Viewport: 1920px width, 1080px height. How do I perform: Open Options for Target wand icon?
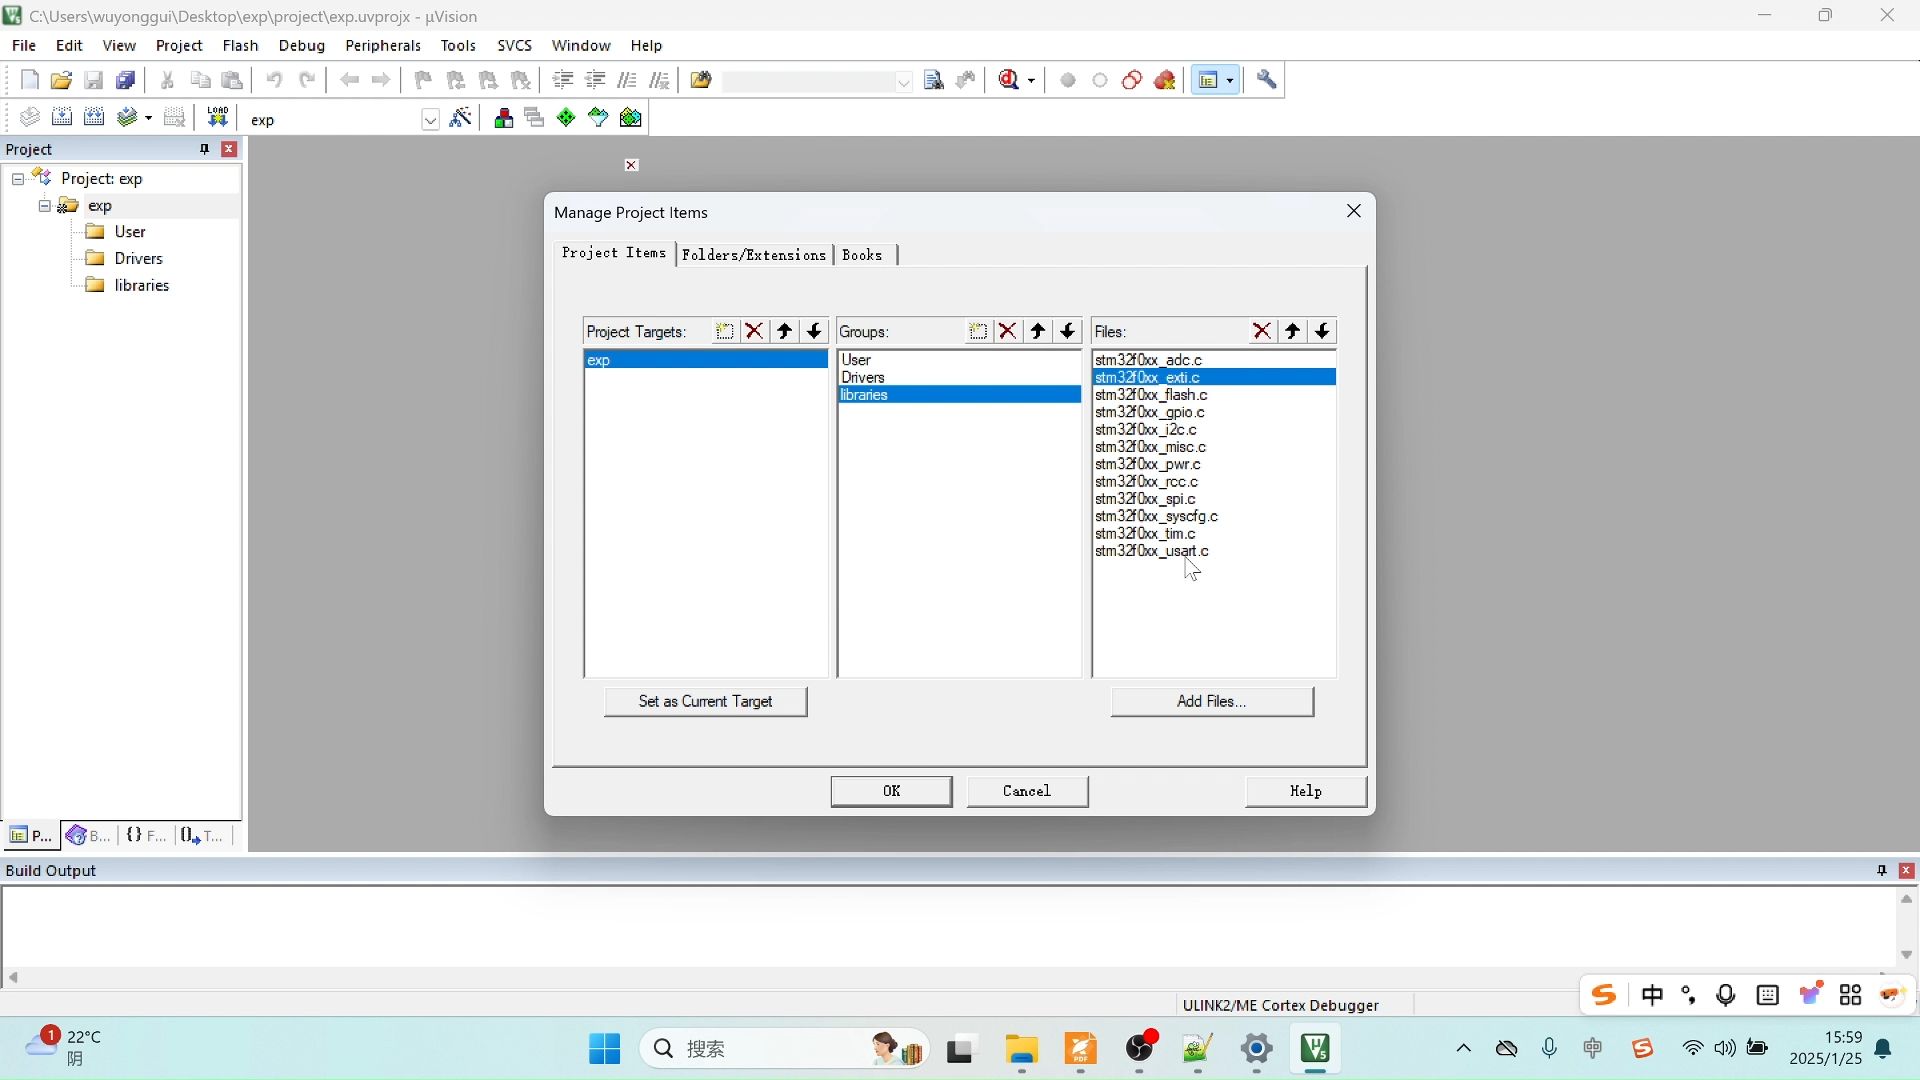click(x=461, y=118)
